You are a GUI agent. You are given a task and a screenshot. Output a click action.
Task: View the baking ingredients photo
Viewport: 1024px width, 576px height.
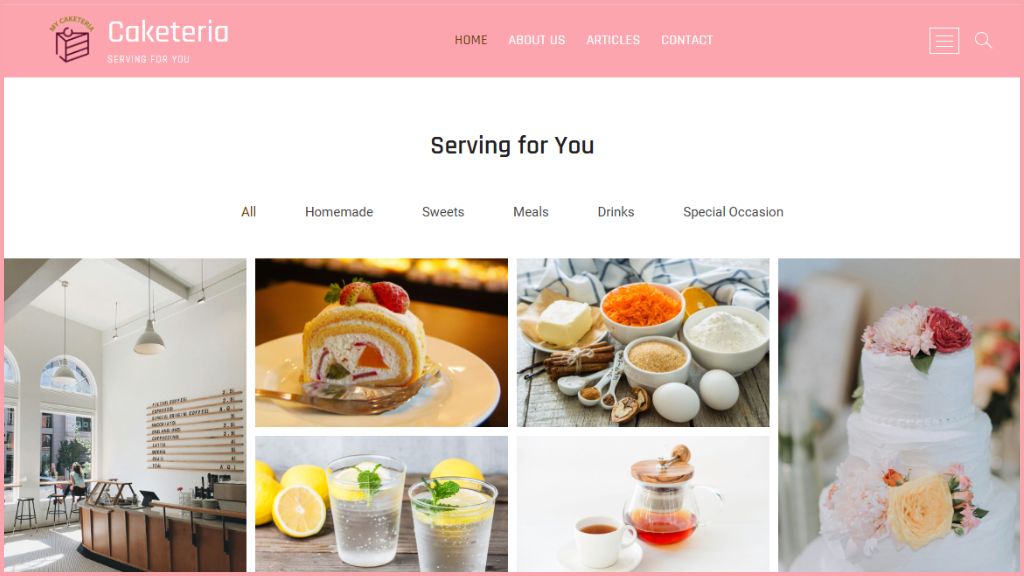643,342
